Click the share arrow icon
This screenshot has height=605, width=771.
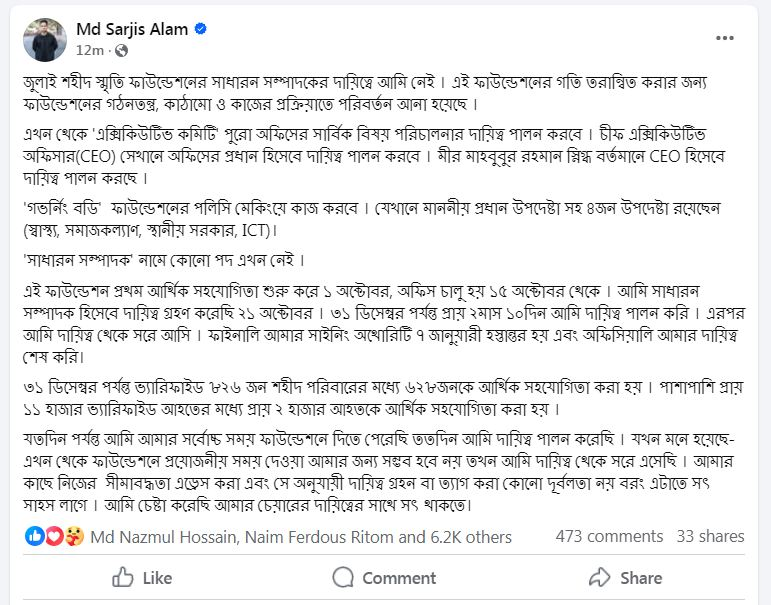[600, 577]
